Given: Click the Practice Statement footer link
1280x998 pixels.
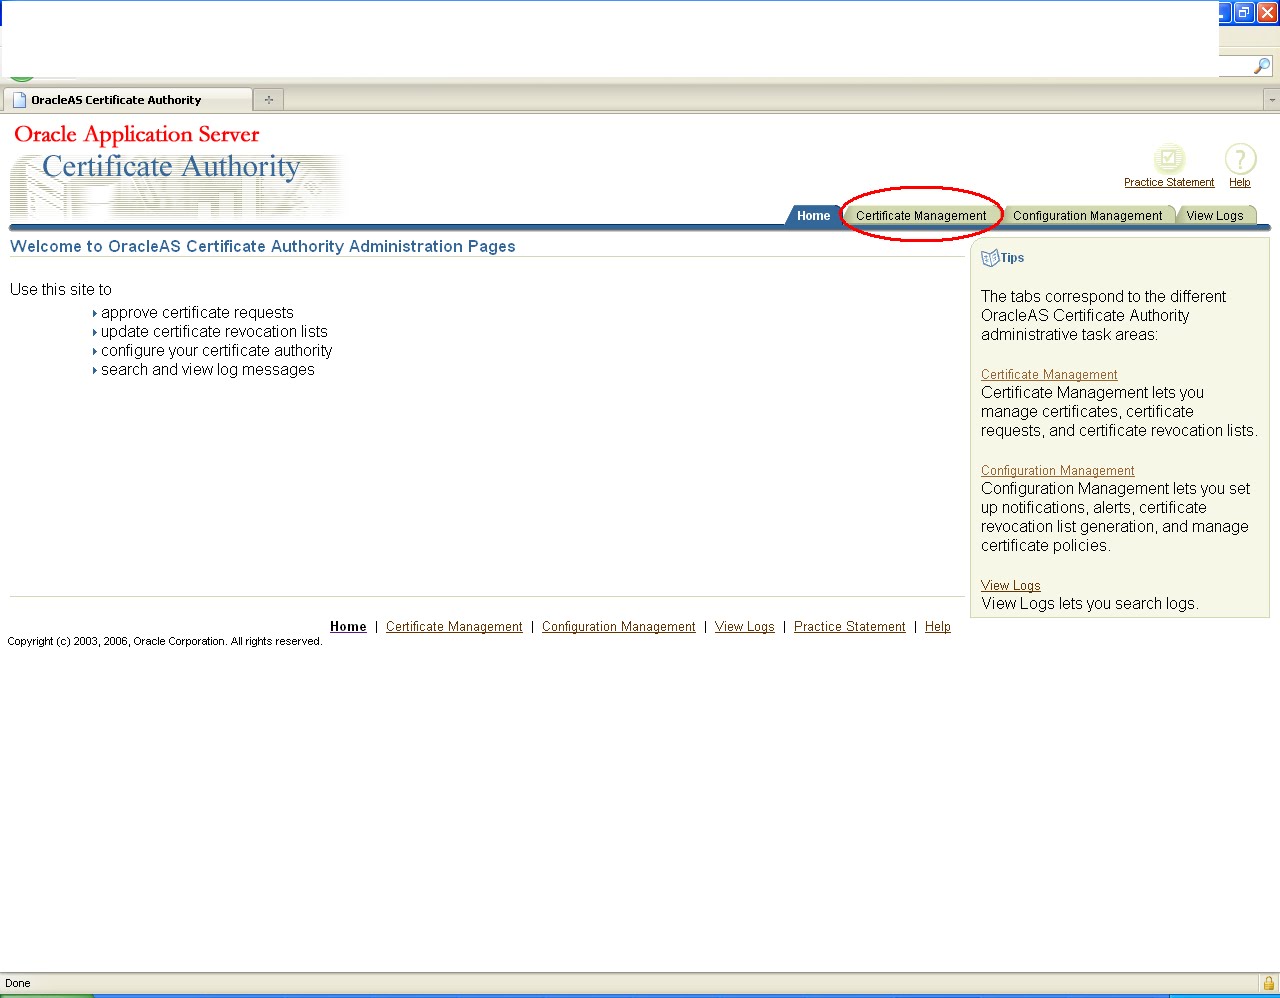Looking at the screenshot, I should tap(850, 627).
